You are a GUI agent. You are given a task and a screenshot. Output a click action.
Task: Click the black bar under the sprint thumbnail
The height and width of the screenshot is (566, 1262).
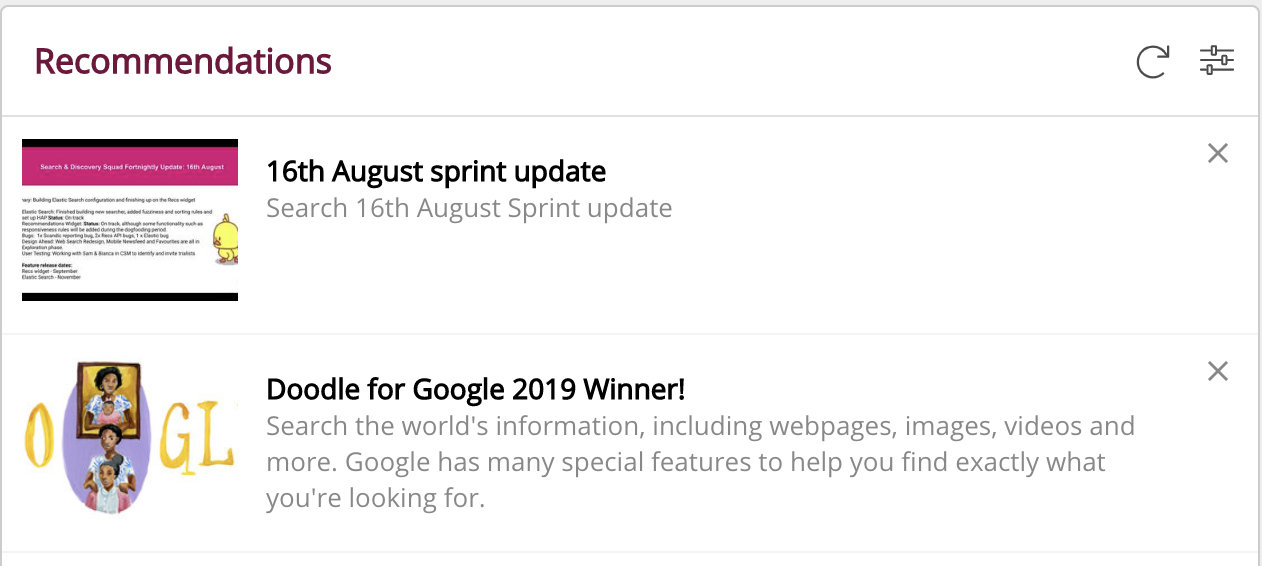[130, 297]
